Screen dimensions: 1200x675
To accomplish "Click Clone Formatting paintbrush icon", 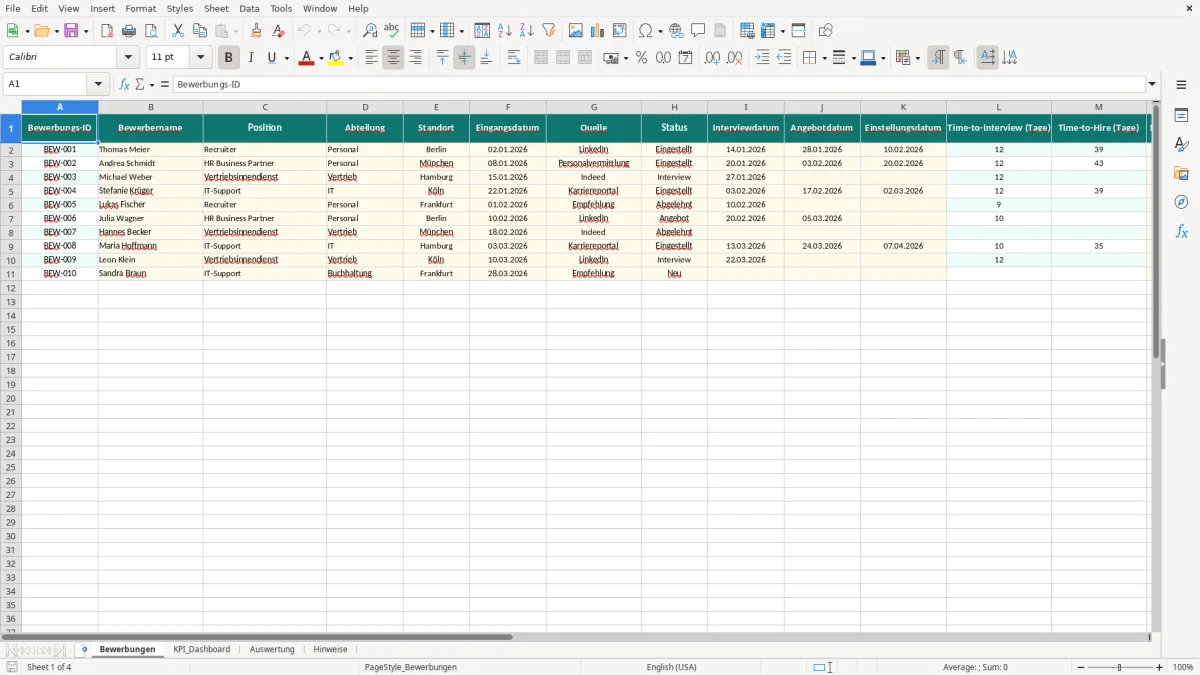I will tap(257, 31).
